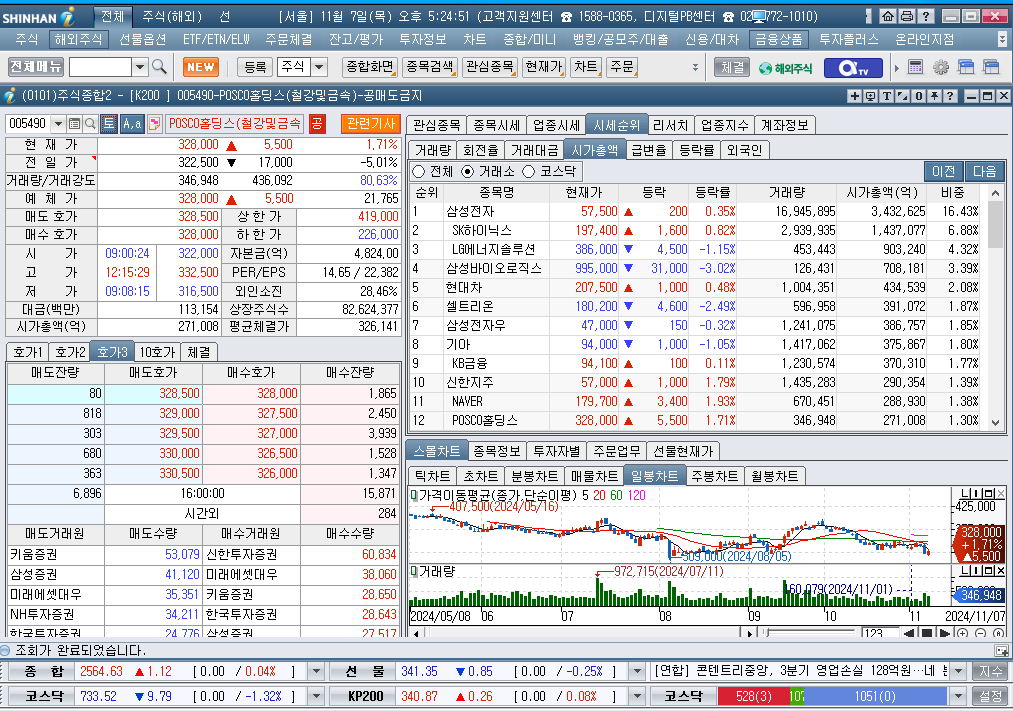
Task: Open the 선물 ticker dropdown
Action: [x=637, y=672]
